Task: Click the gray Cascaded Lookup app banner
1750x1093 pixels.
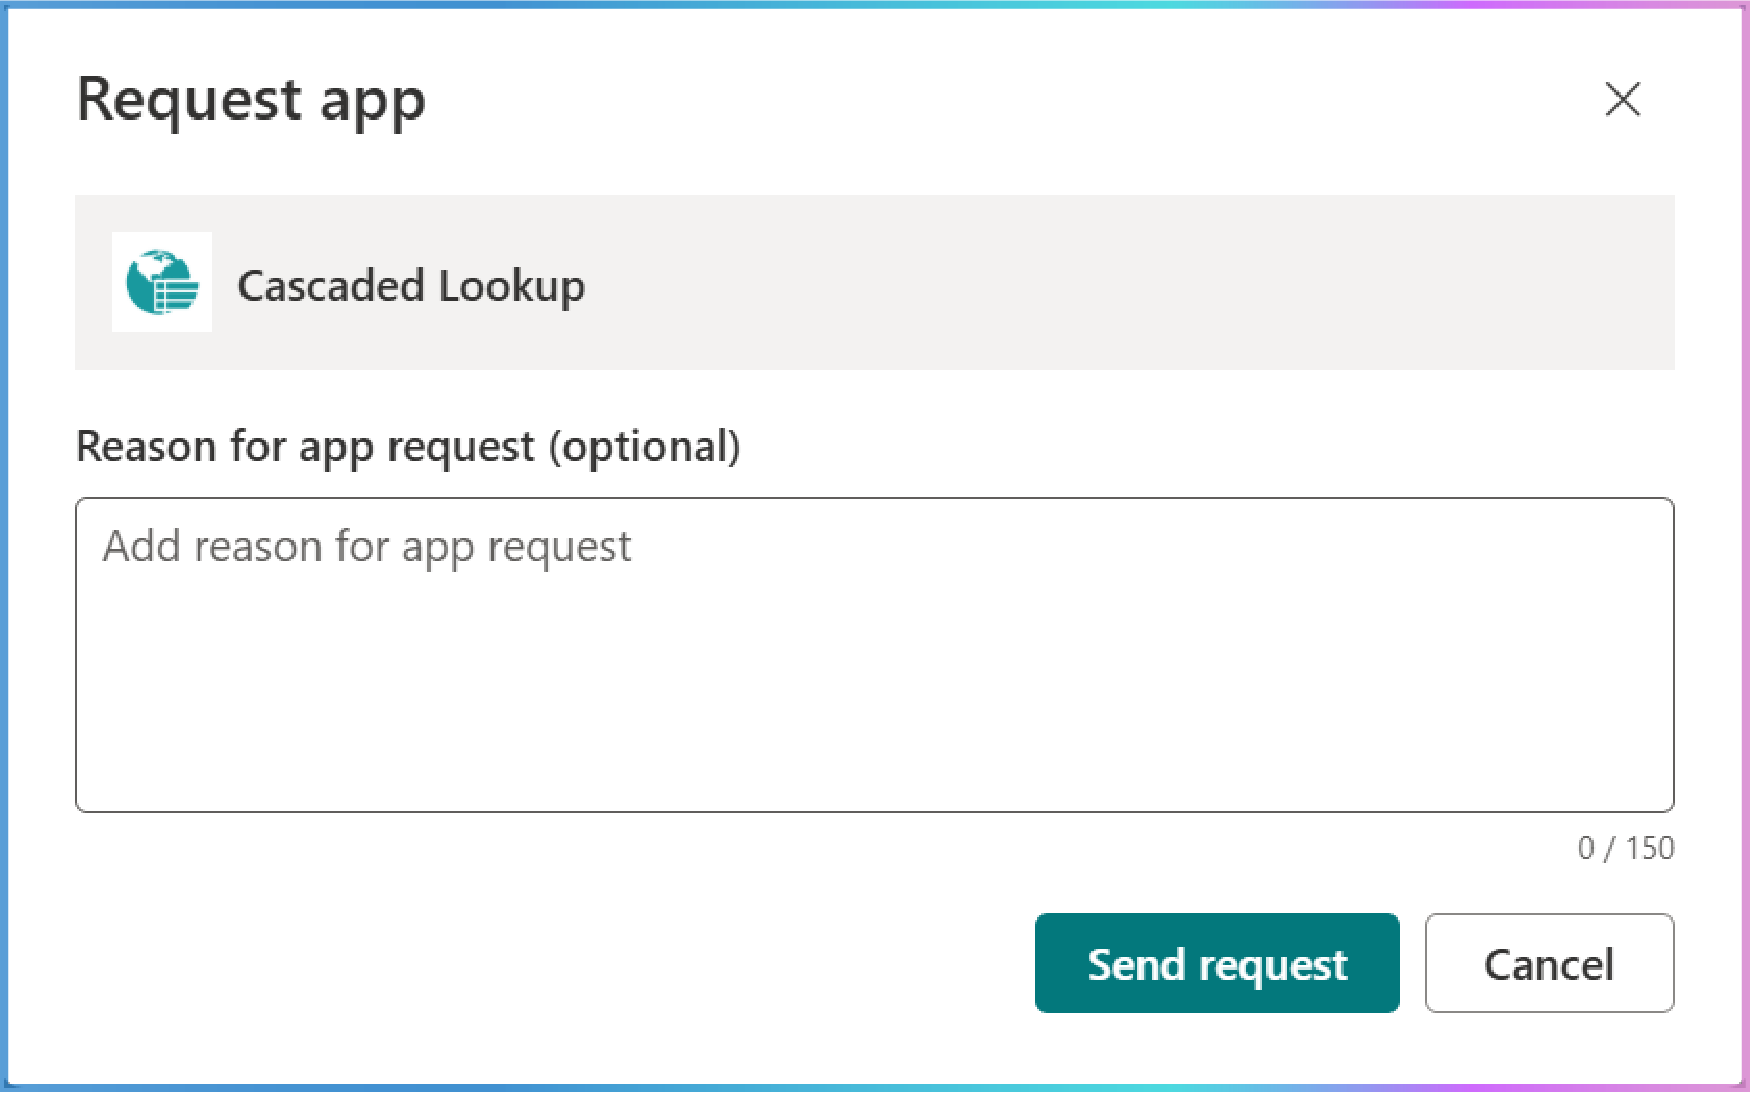Action: [x=875, y=283]
